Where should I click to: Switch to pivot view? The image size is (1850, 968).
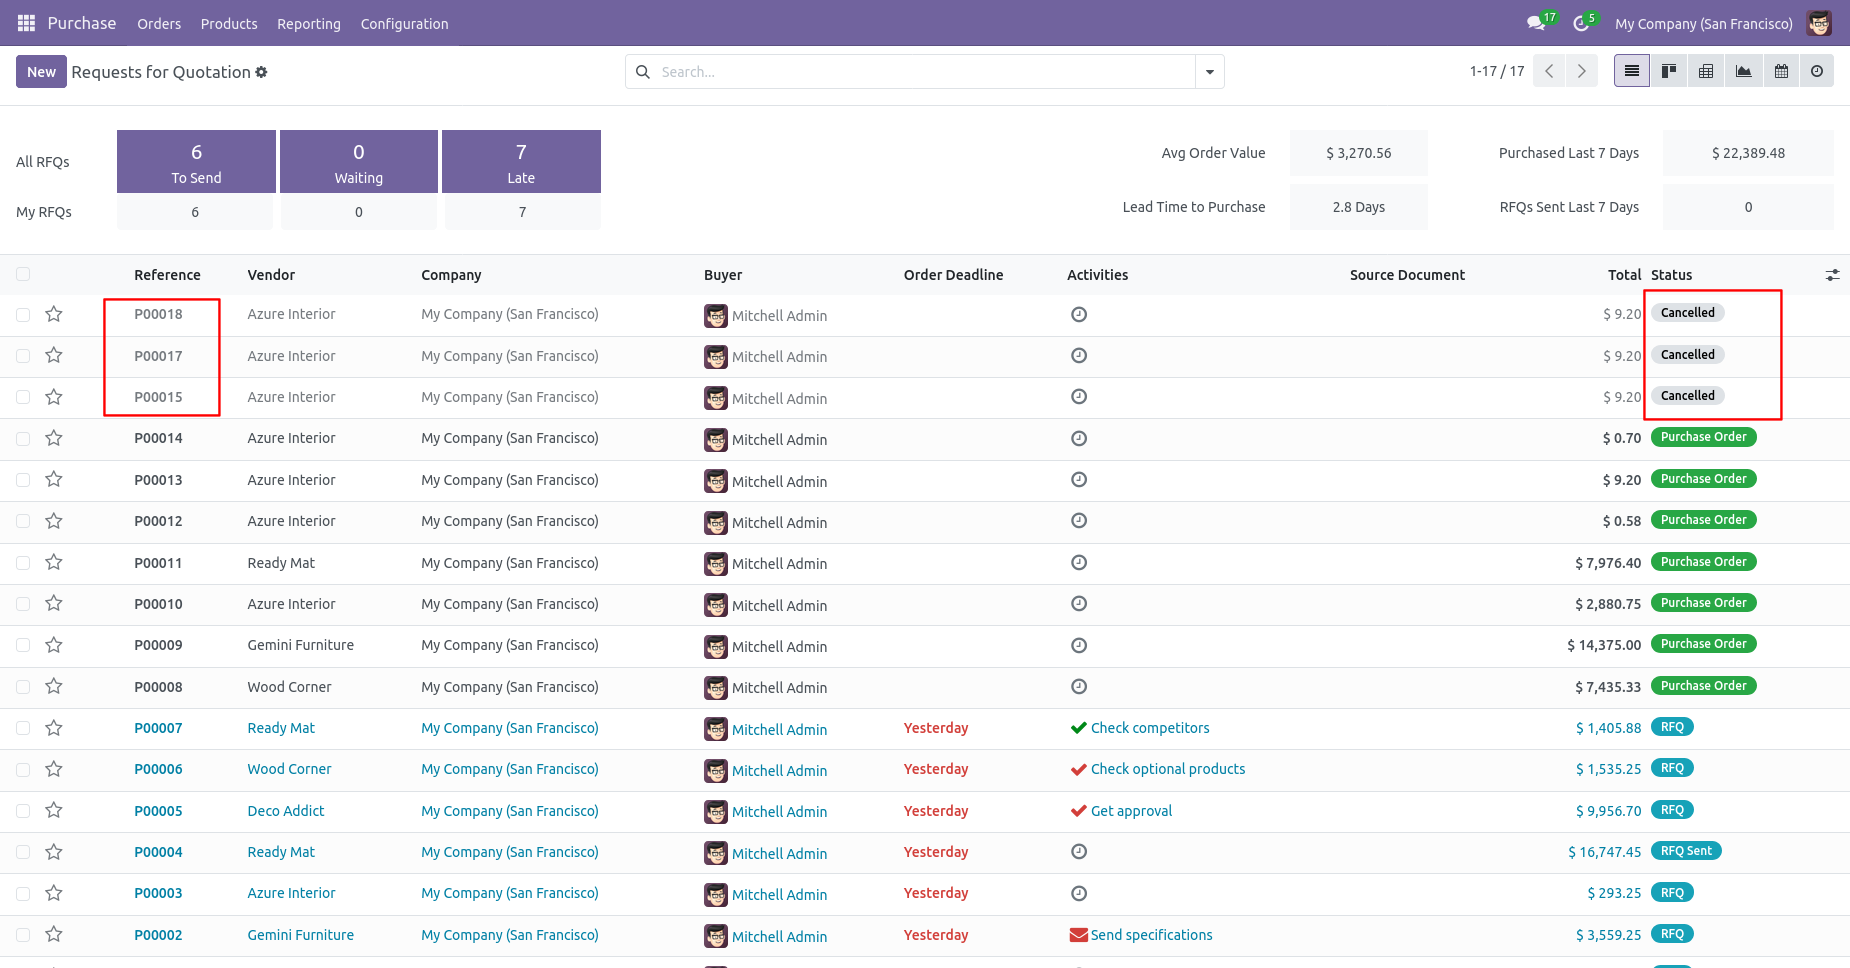pyautogui.click(x=1706, y=71)
